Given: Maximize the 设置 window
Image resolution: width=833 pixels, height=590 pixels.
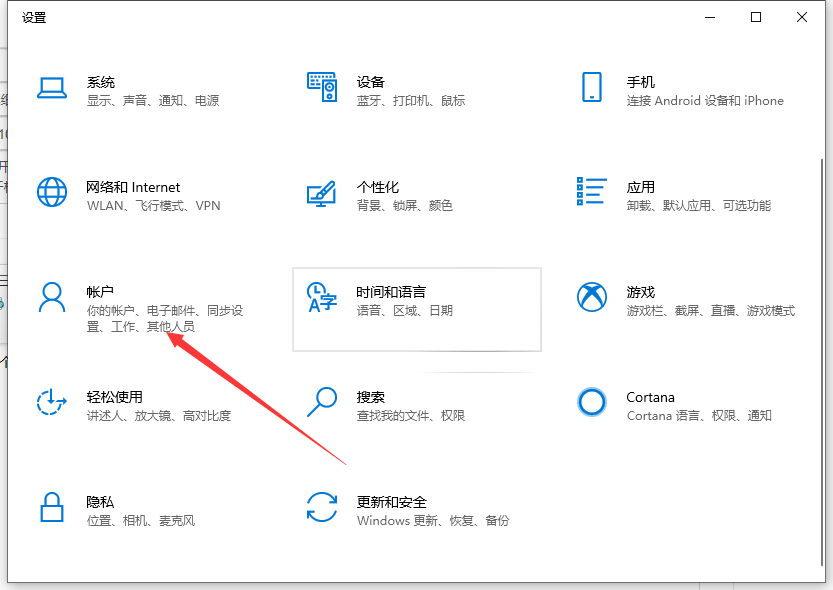Looking at the screenshot, I should click(x=756, y=17).
